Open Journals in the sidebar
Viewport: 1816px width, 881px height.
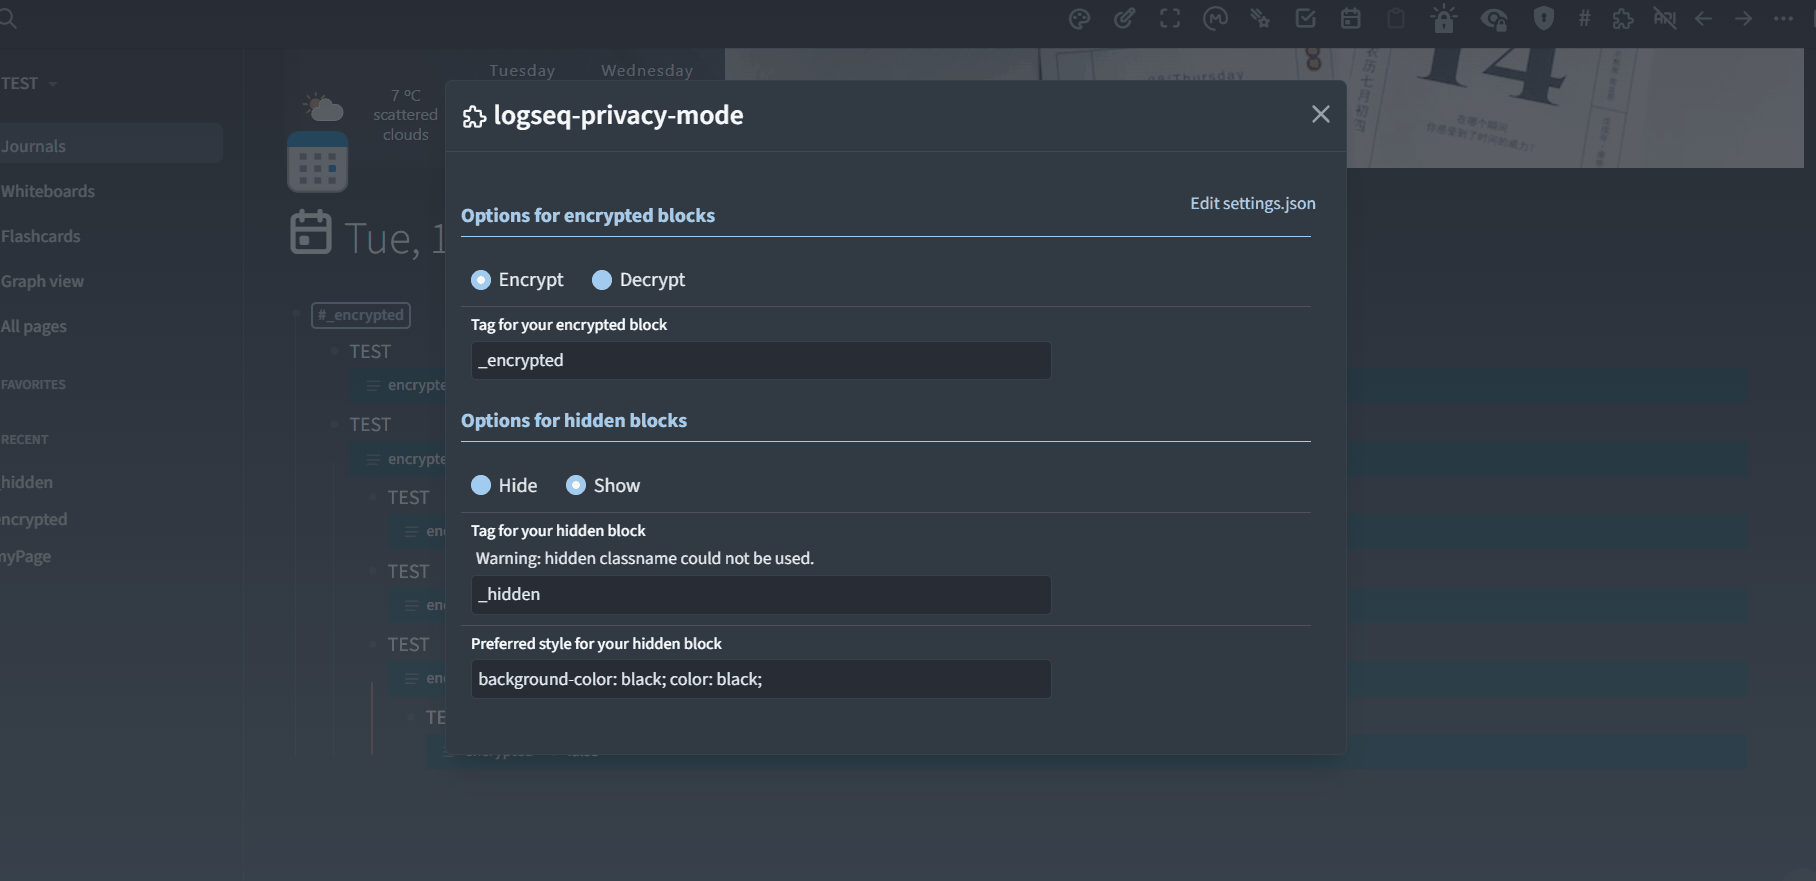click(110, 146)
